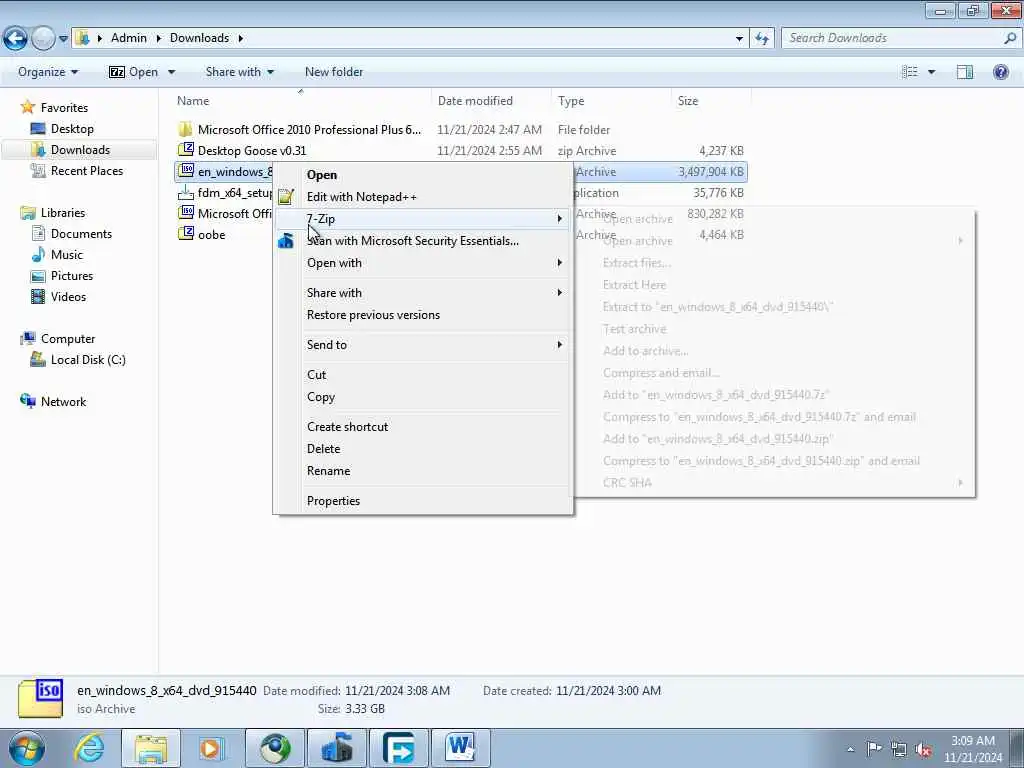Sort by the Type column header

[x=611, y=101]
